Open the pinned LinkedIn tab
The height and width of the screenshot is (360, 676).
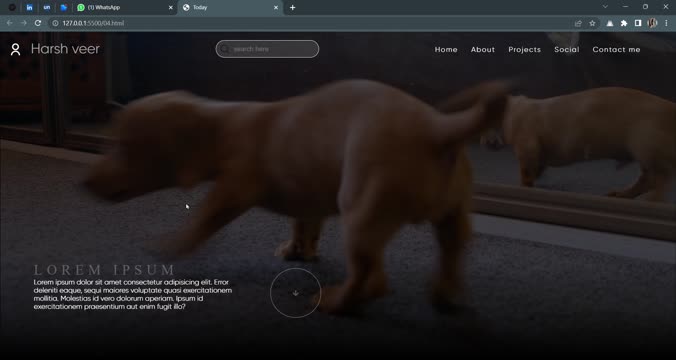tap(29, 7)
